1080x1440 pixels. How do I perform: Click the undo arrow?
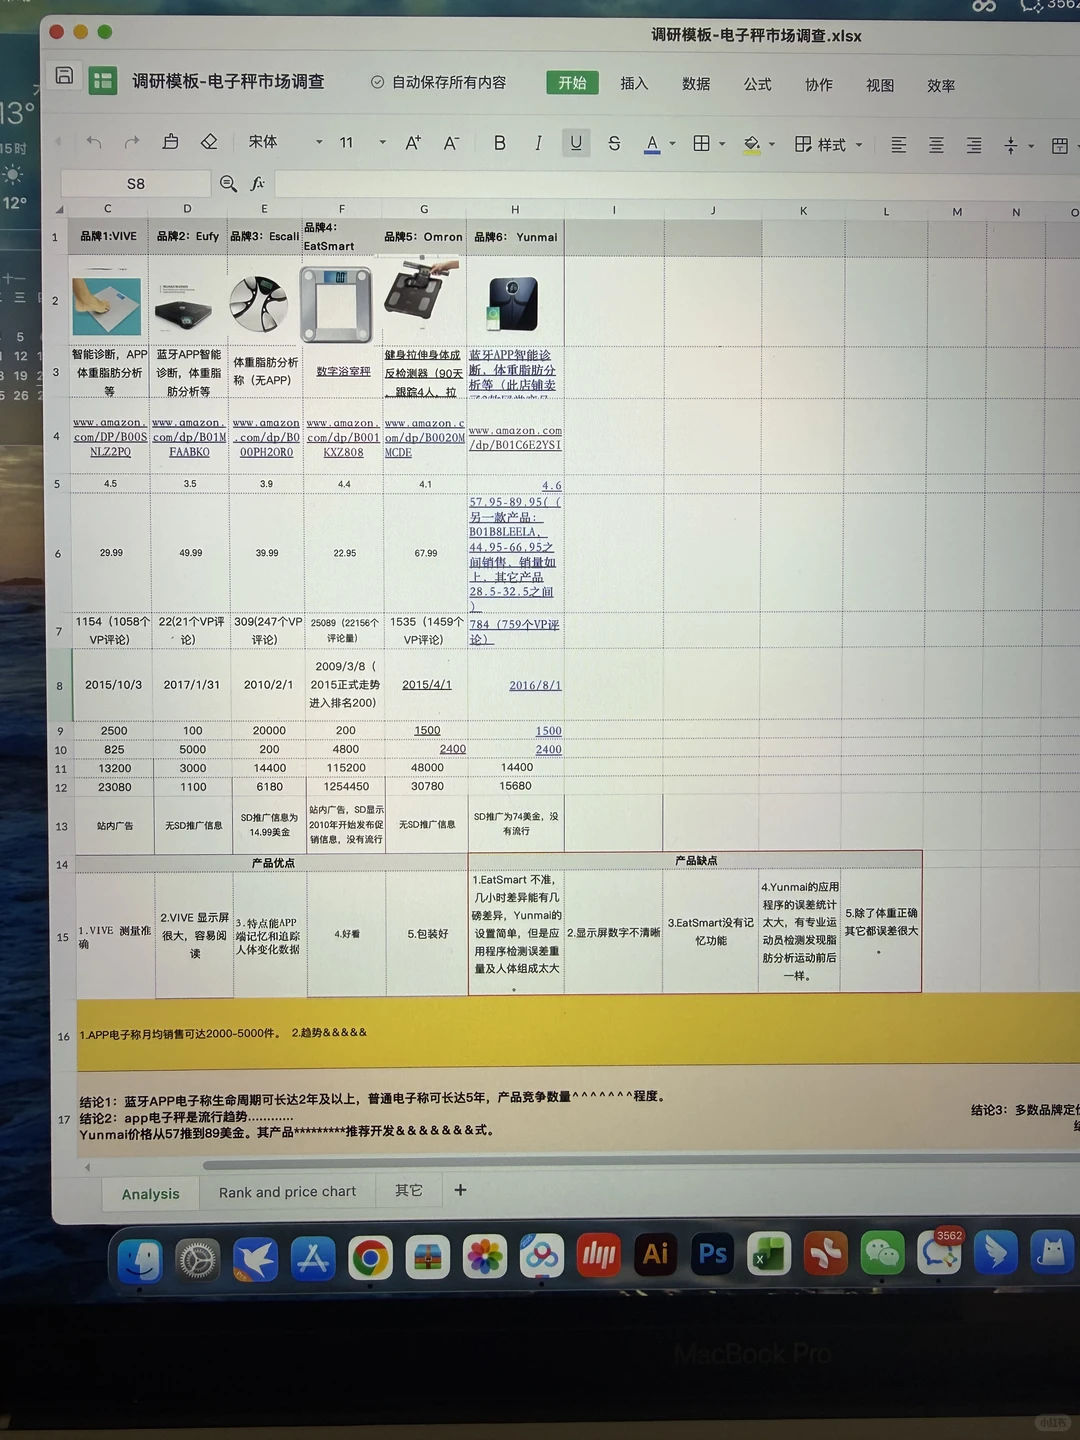94,142
